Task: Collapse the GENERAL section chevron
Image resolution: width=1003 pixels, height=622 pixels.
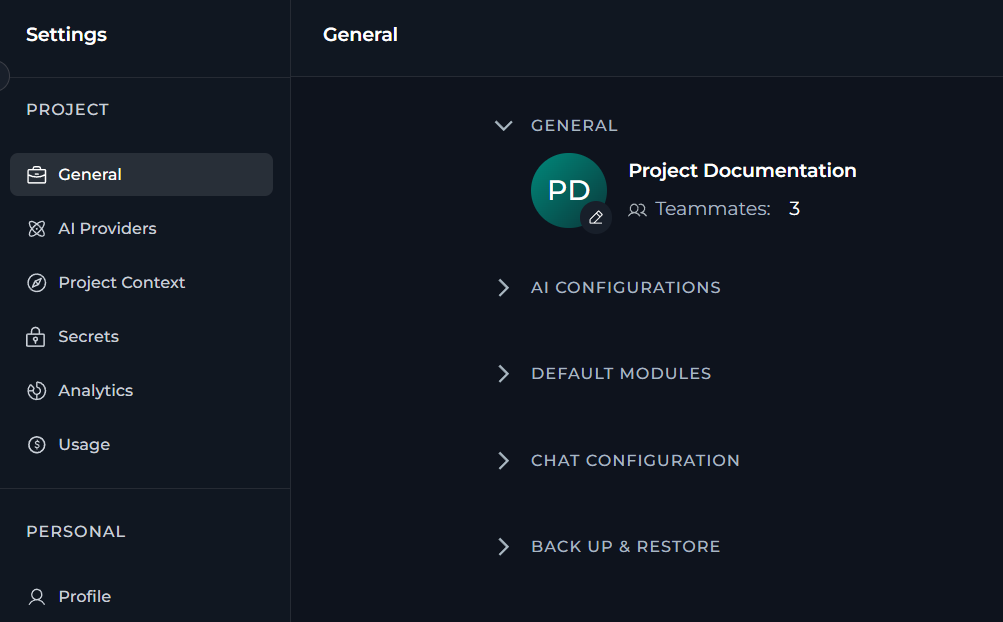Action: (x=503, y=125)
